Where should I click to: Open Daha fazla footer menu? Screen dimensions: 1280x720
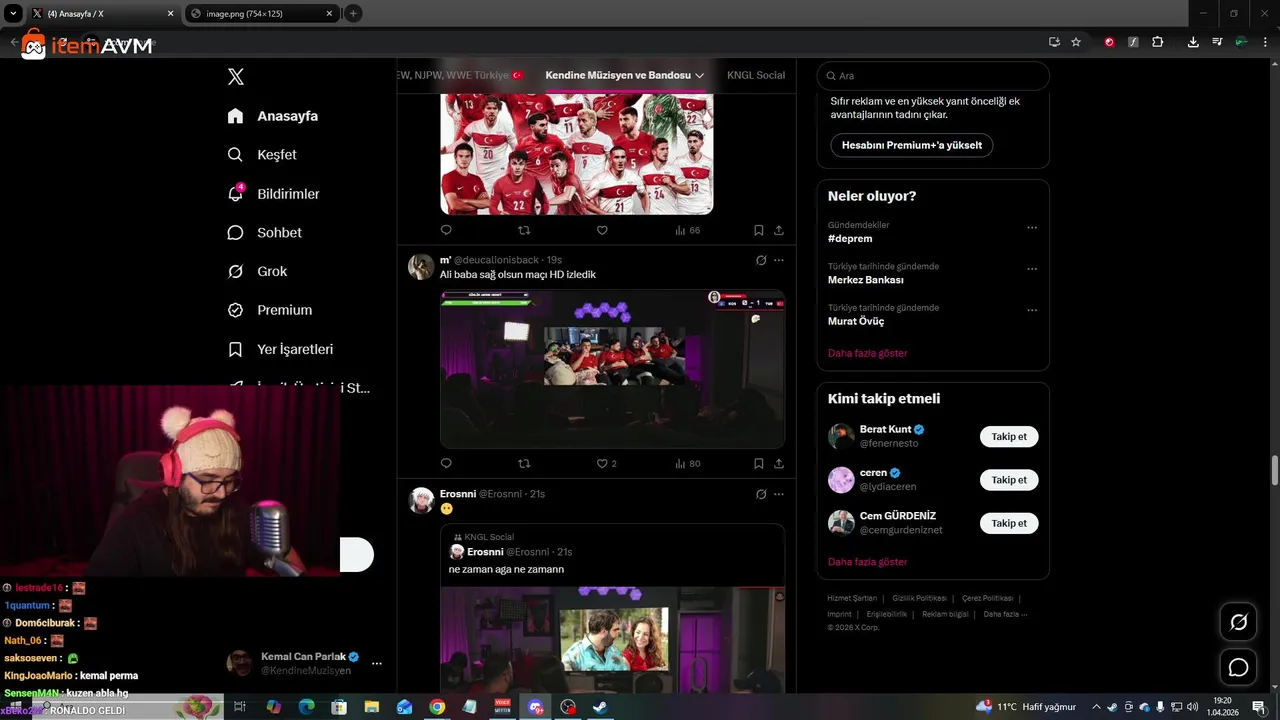[x=1005, y=614]
